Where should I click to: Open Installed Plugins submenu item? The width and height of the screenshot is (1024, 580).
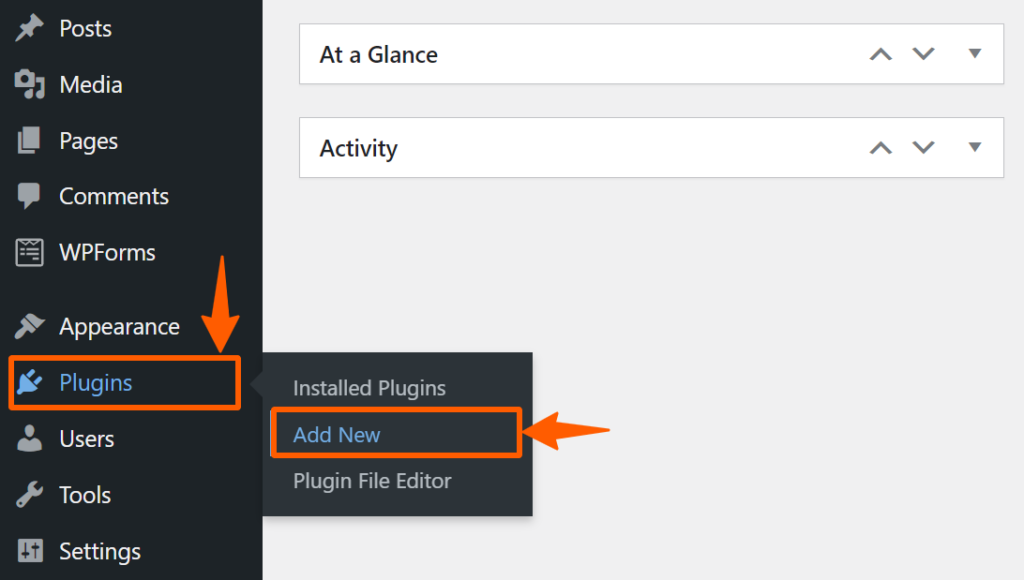tap(370, 388)
